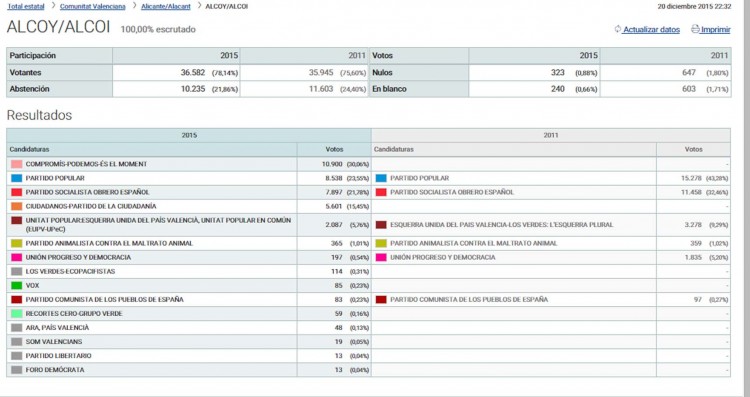Click the Votantes participation row label
The width and height of the screenshot is (750, 397).
(x=25, y=73)
